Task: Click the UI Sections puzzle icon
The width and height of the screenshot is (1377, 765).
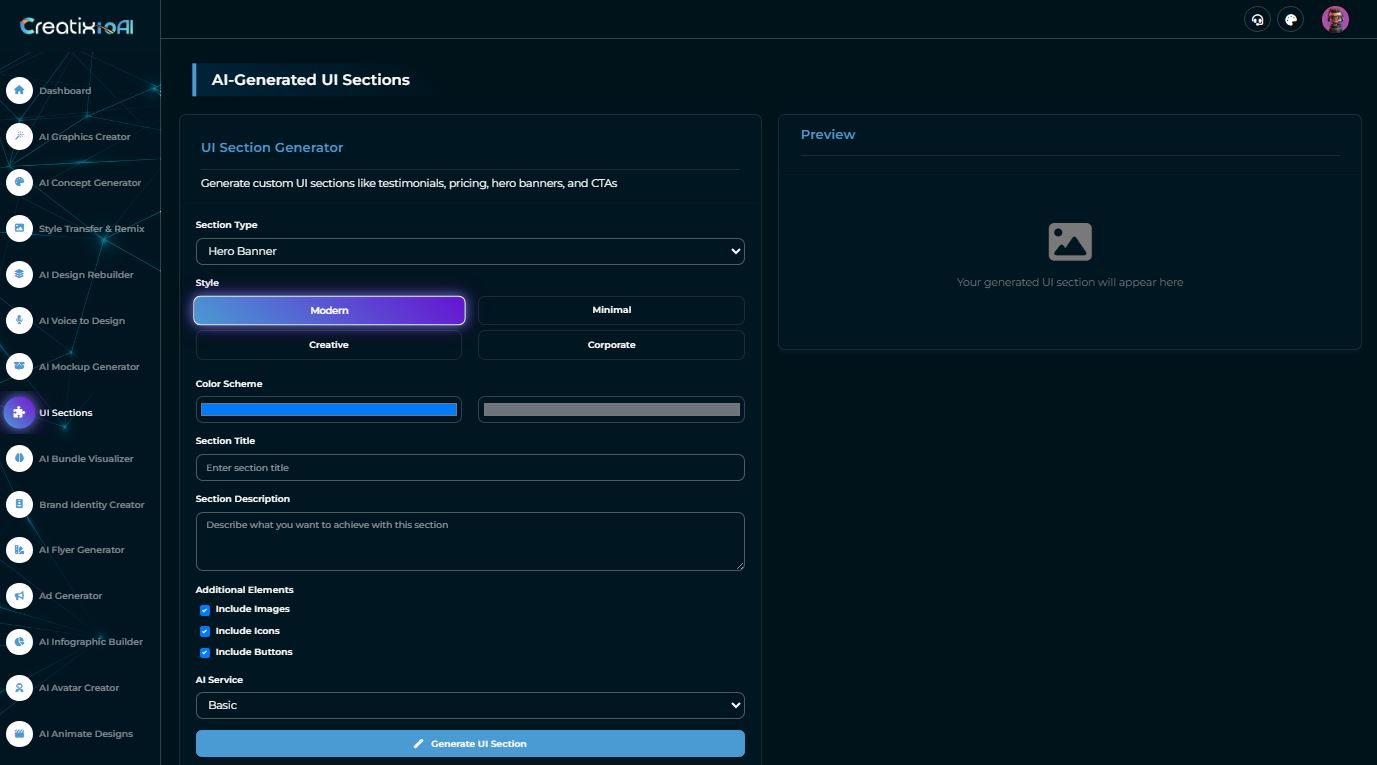Action: [x=19, y=412]
